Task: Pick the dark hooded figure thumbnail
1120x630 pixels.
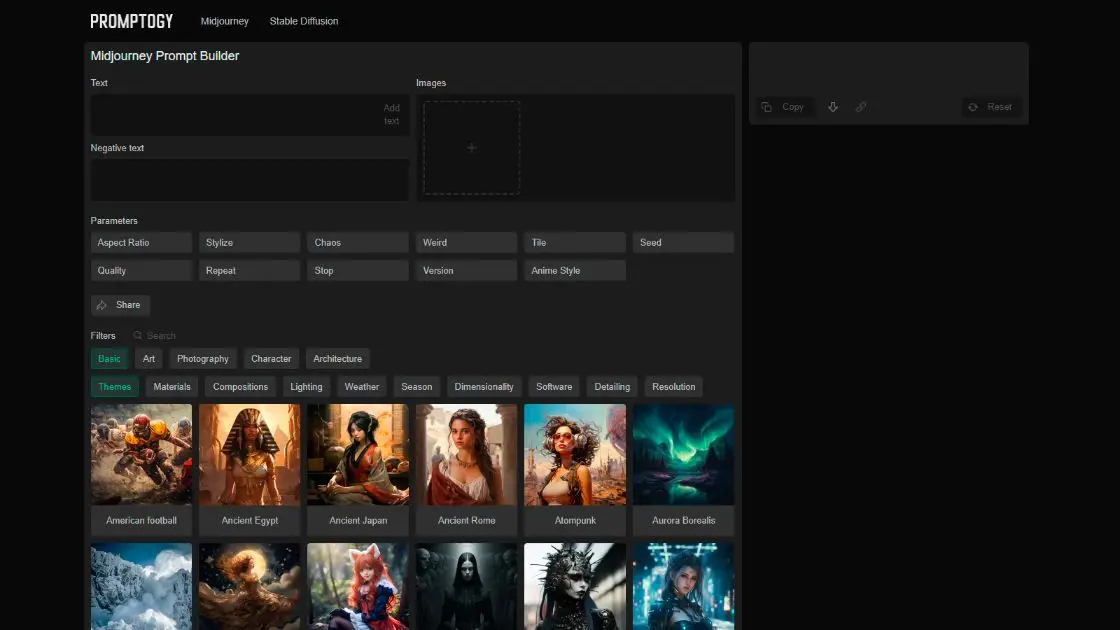Action: 466,586
